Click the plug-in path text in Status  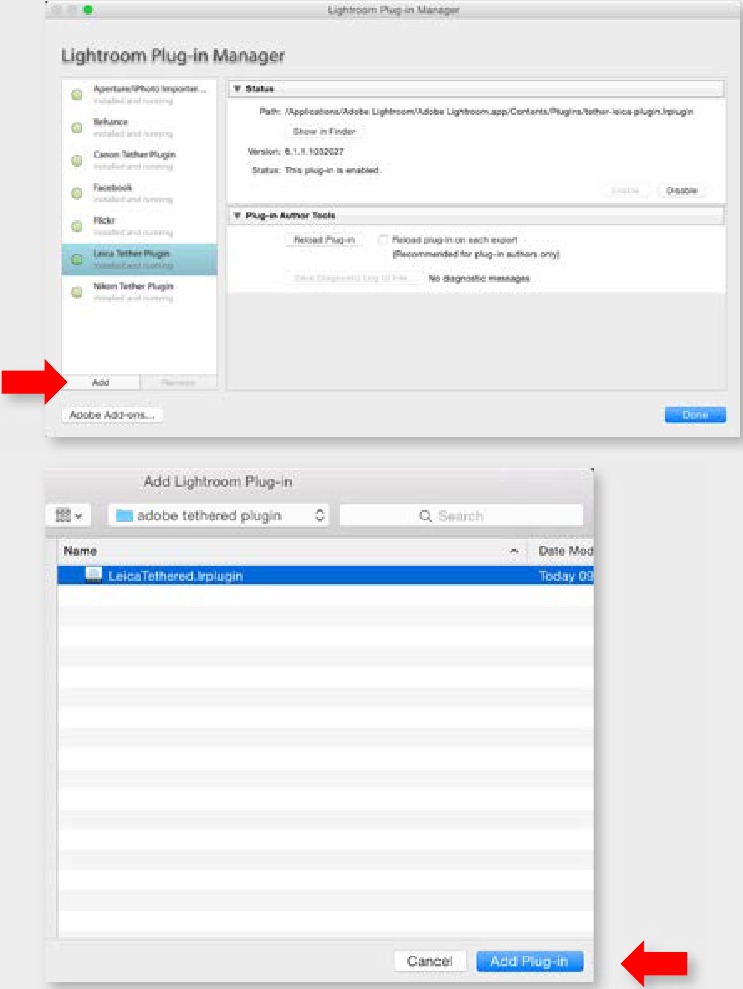(489, 112)
